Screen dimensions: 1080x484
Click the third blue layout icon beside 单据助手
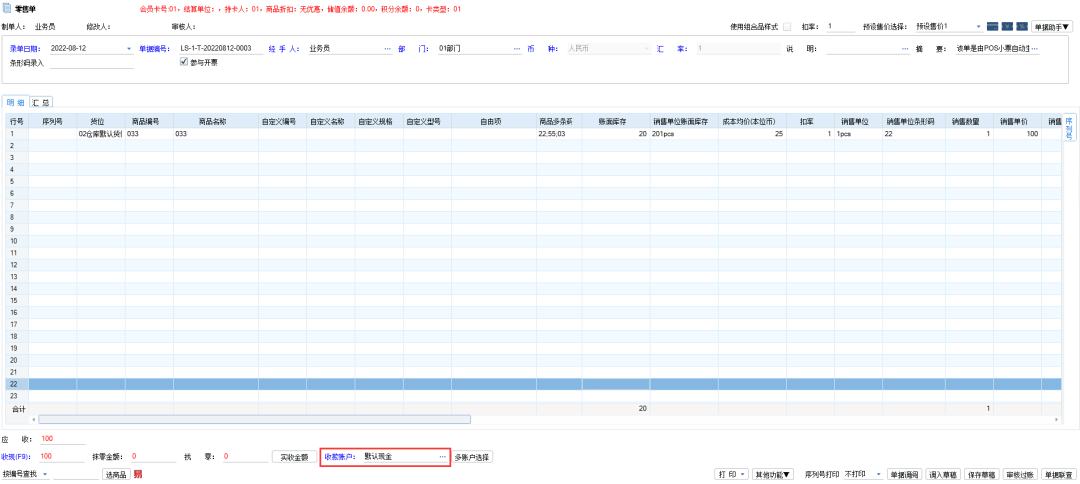click(1022, 26)
